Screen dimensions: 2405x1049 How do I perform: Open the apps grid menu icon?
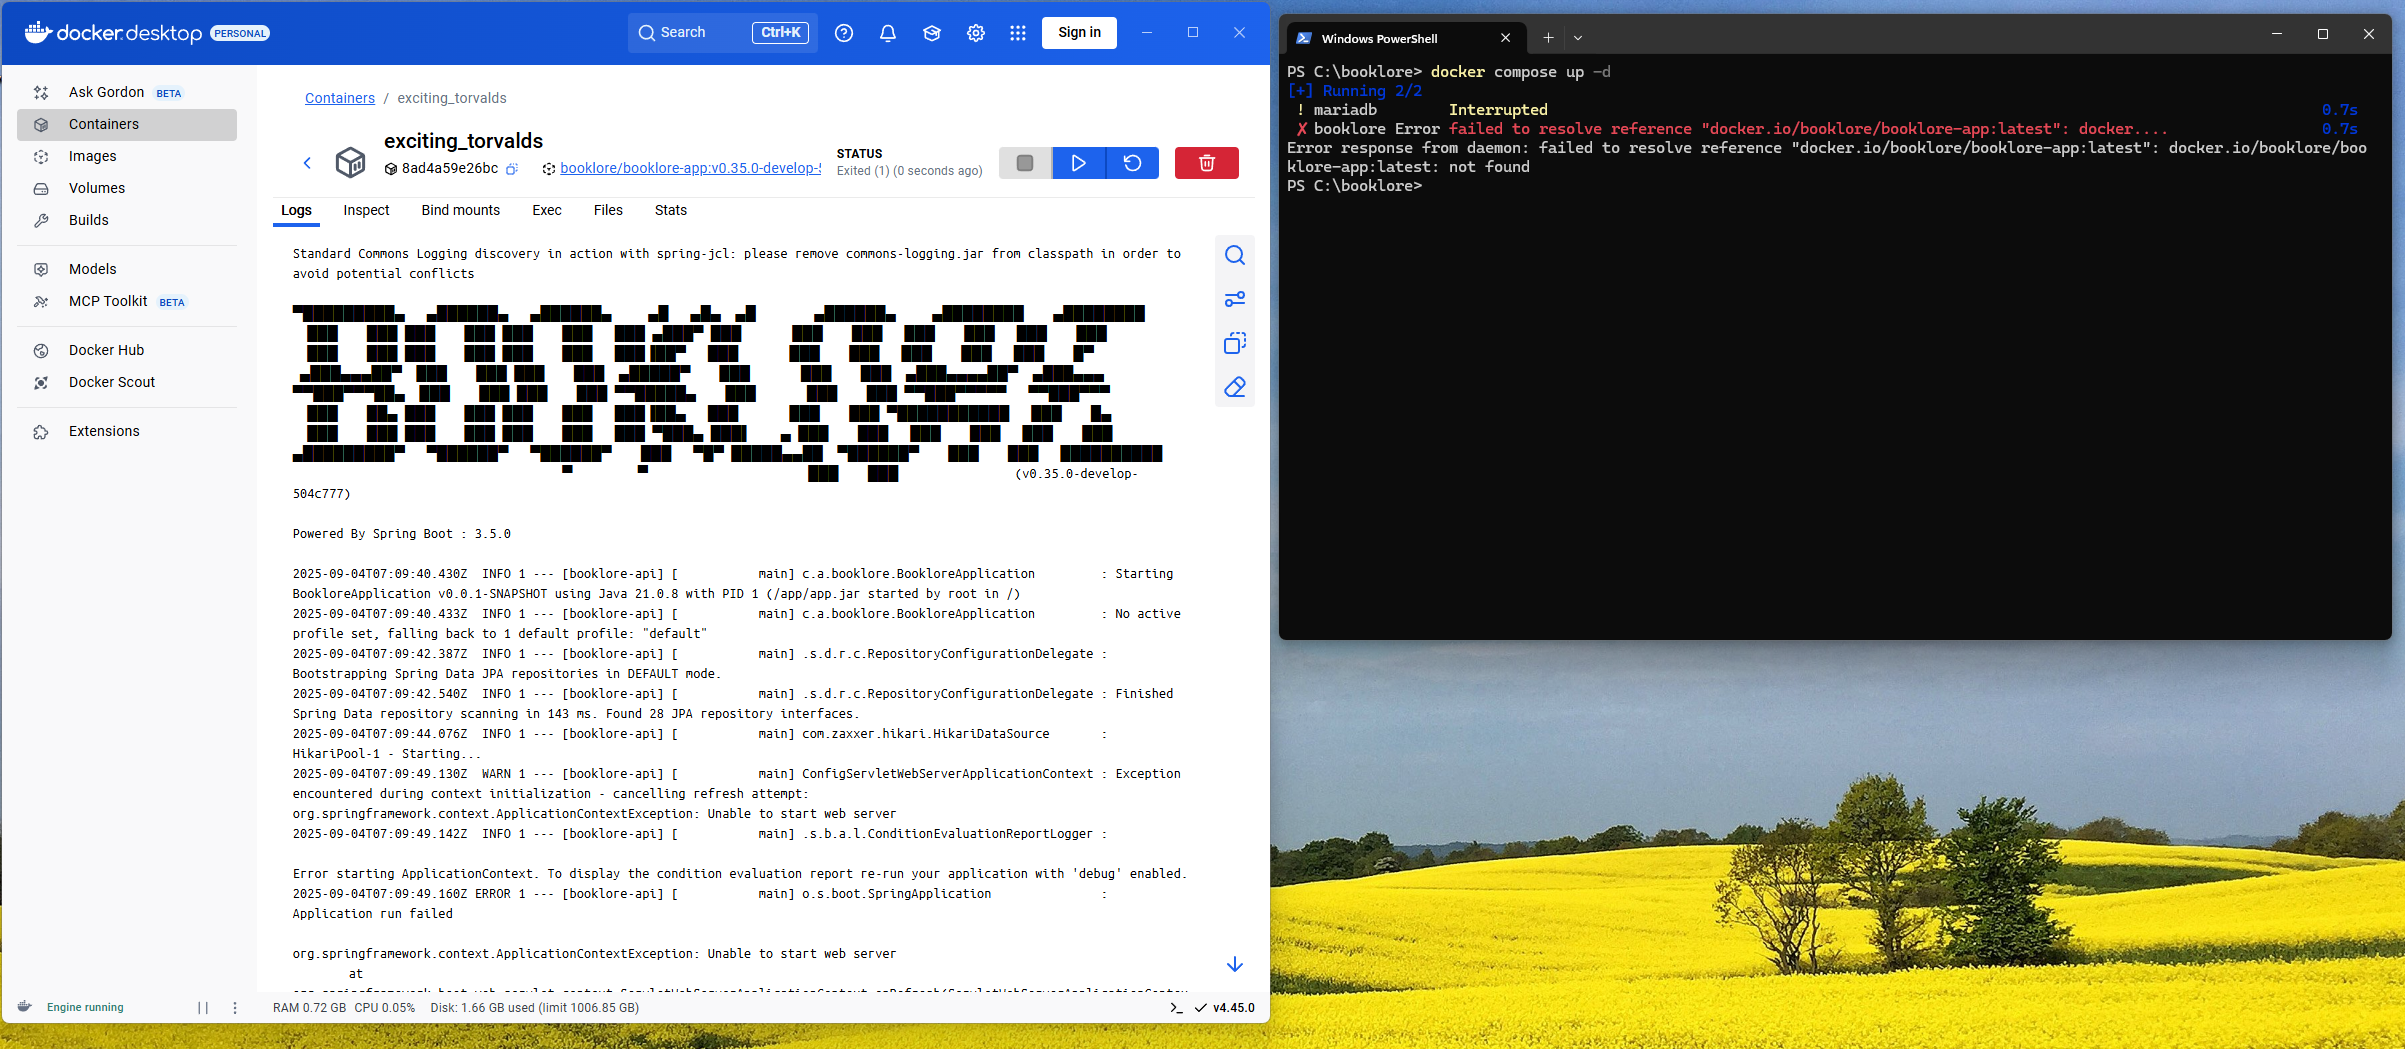[x=1018, y=33]
